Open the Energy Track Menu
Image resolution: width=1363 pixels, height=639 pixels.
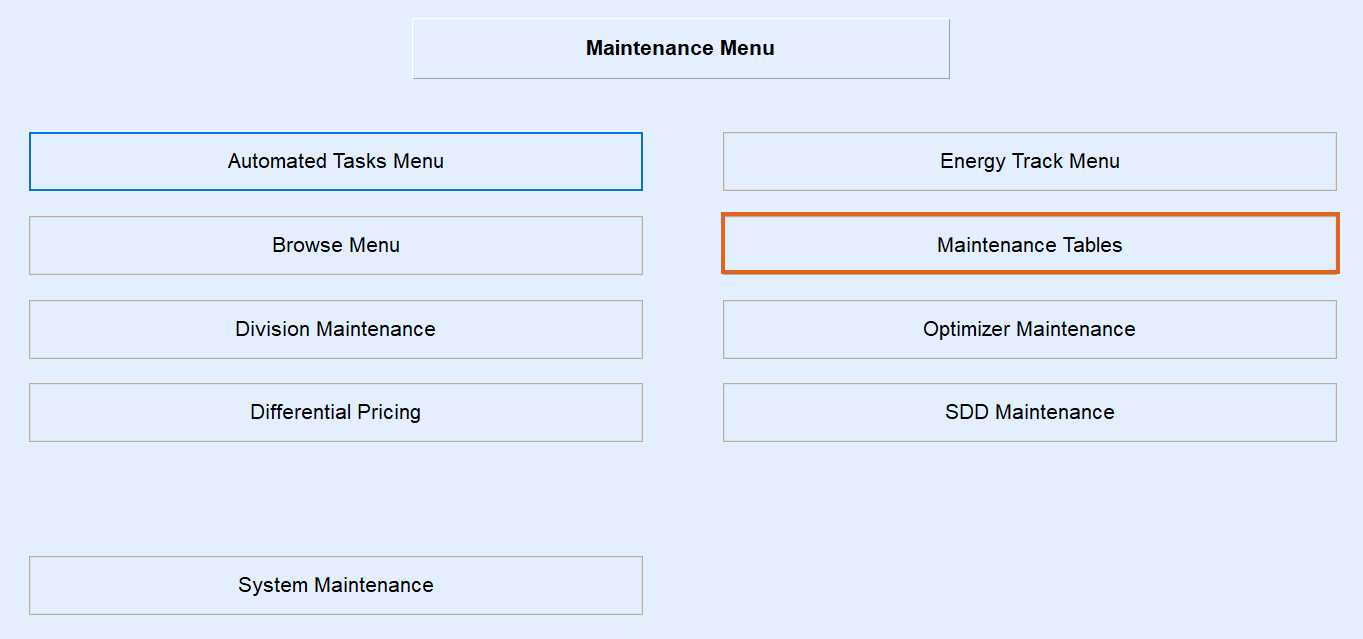(1029, 161)
